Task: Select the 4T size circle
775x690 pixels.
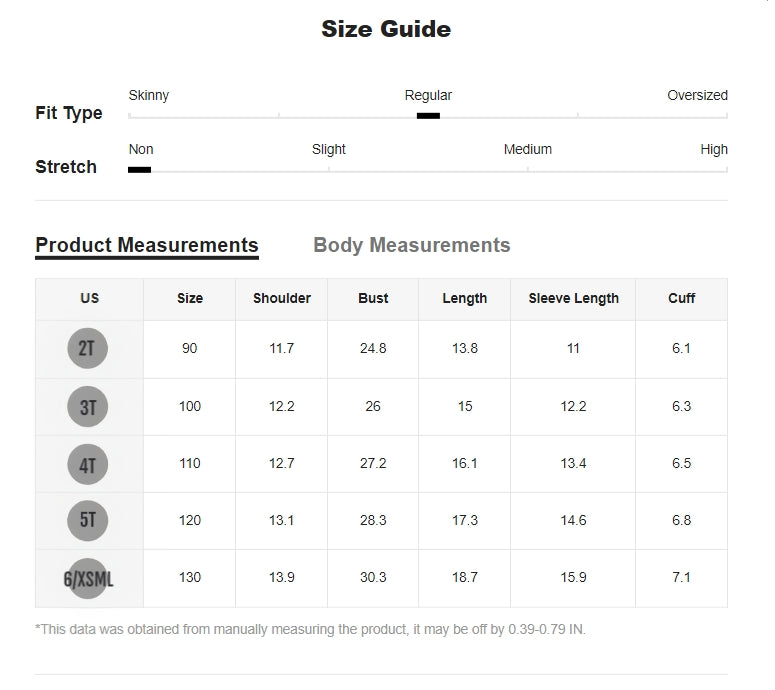Action: click(88, 464)
